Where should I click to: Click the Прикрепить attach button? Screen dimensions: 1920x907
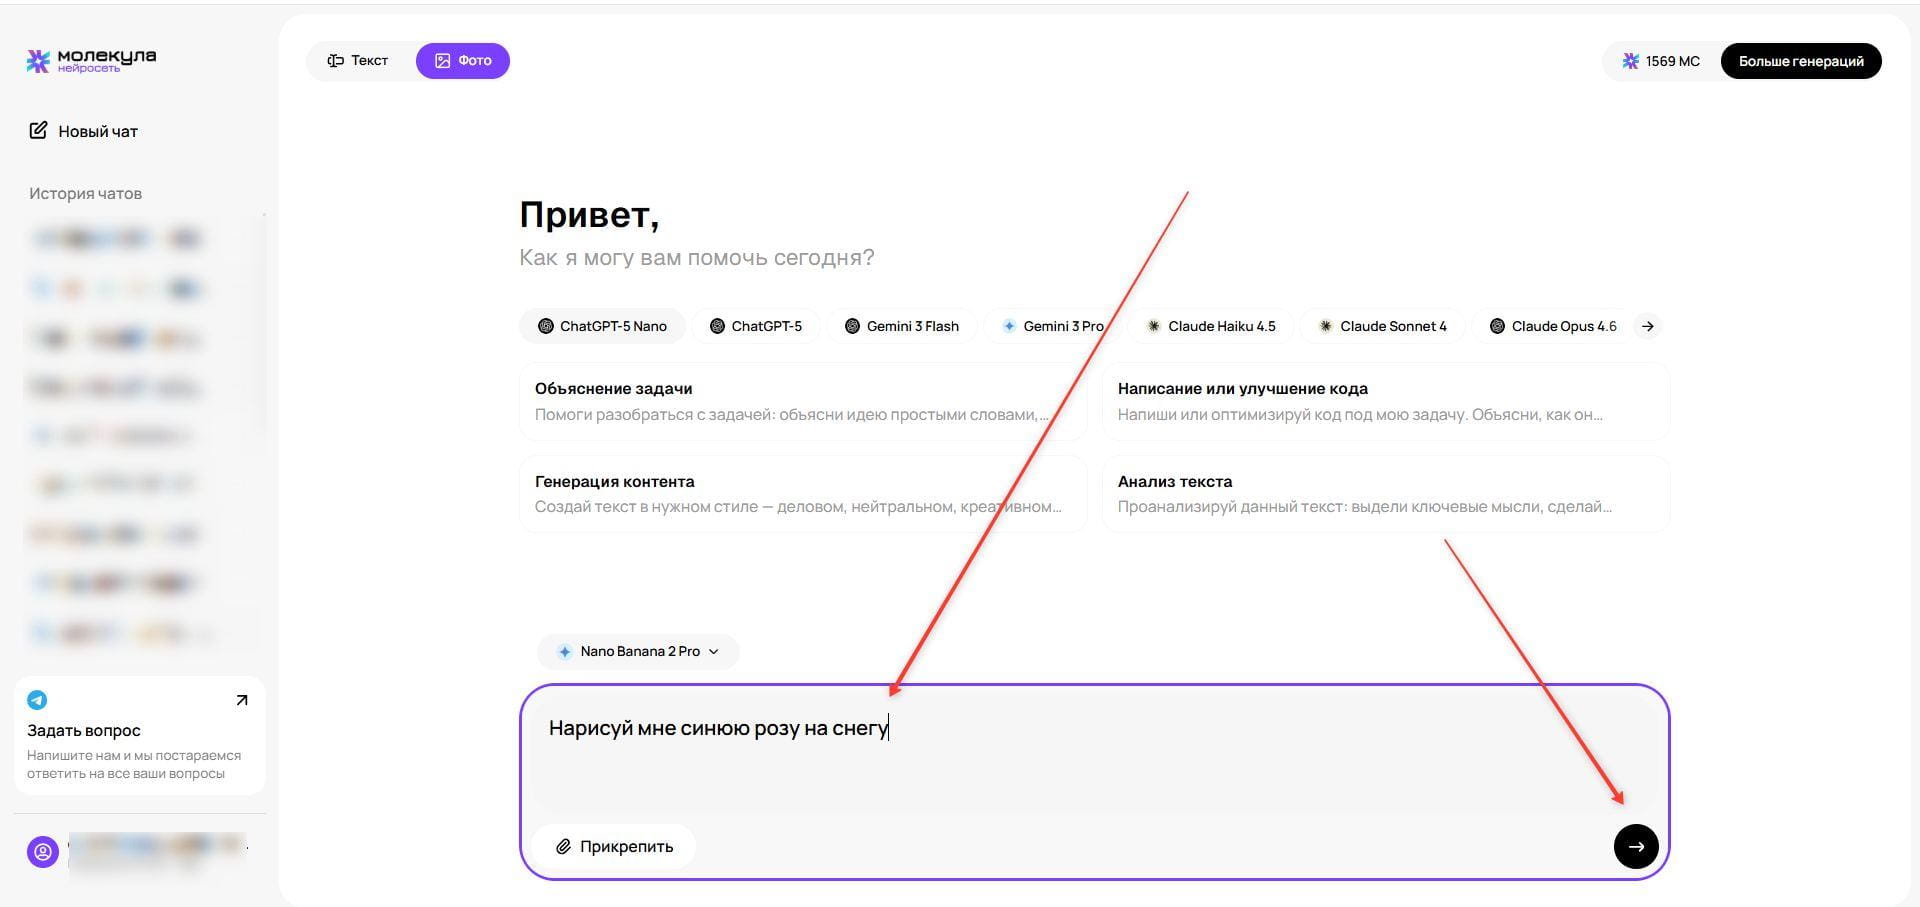(x=614, y=846)
